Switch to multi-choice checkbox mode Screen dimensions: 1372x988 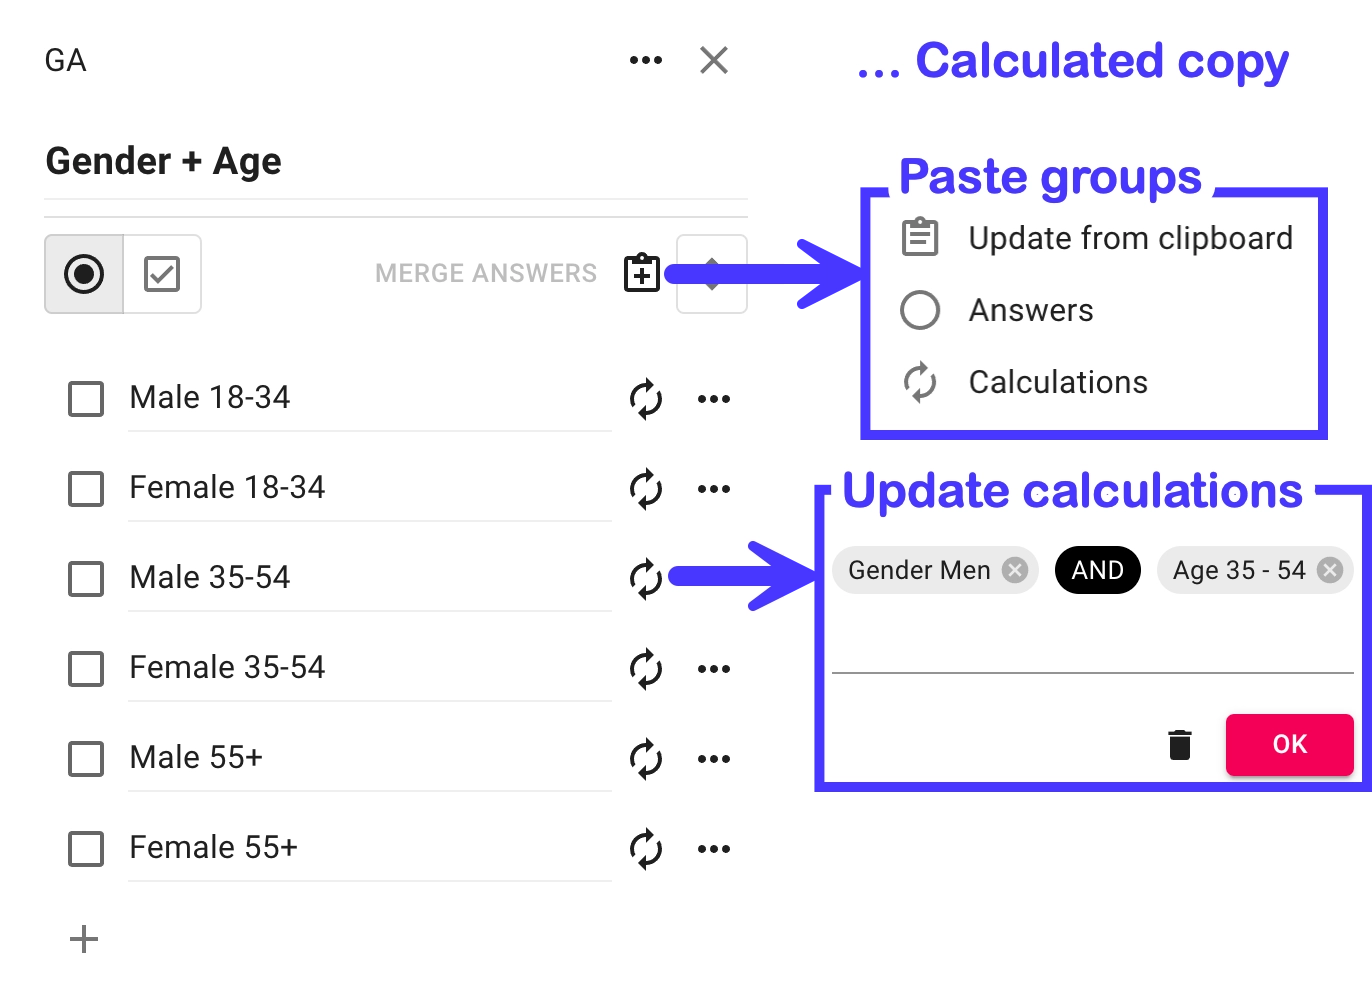(x=162, y=274)
